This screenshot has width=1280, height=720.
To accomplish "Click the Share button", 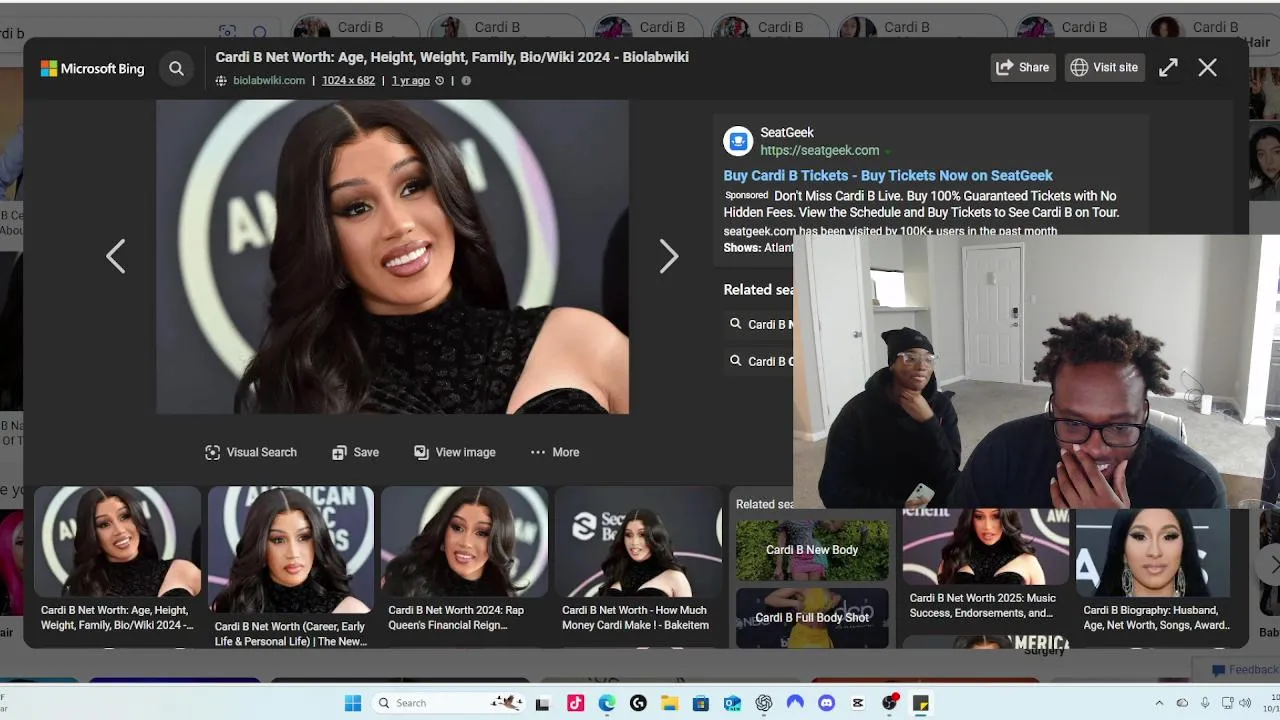I will pyautogui.click(x=1022, y=67).
